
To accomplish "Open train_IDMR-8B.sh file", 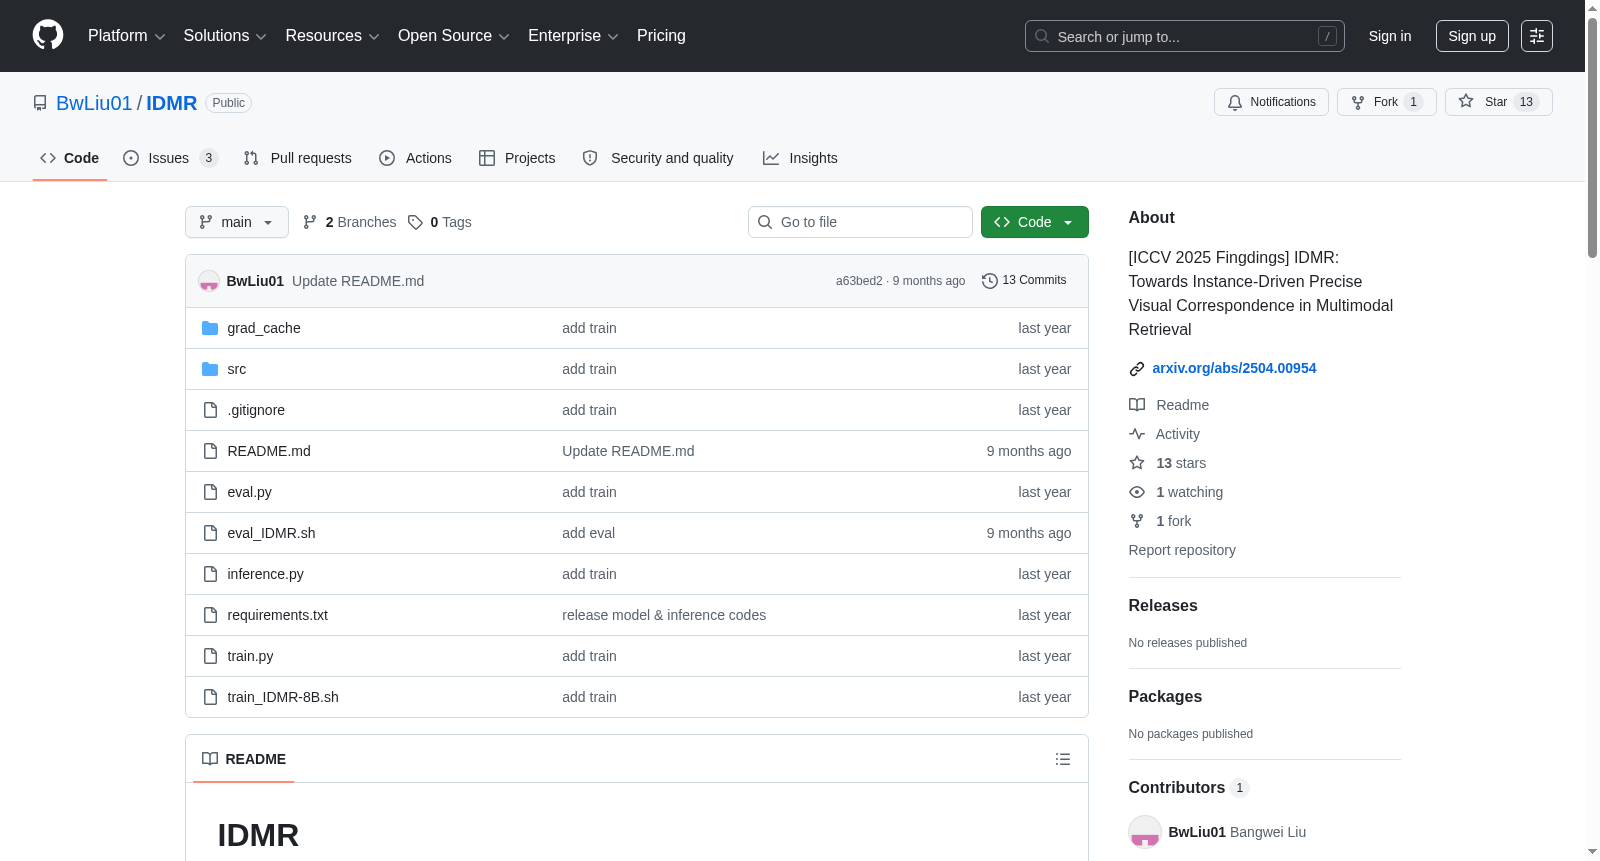I will tap(283, 697).
